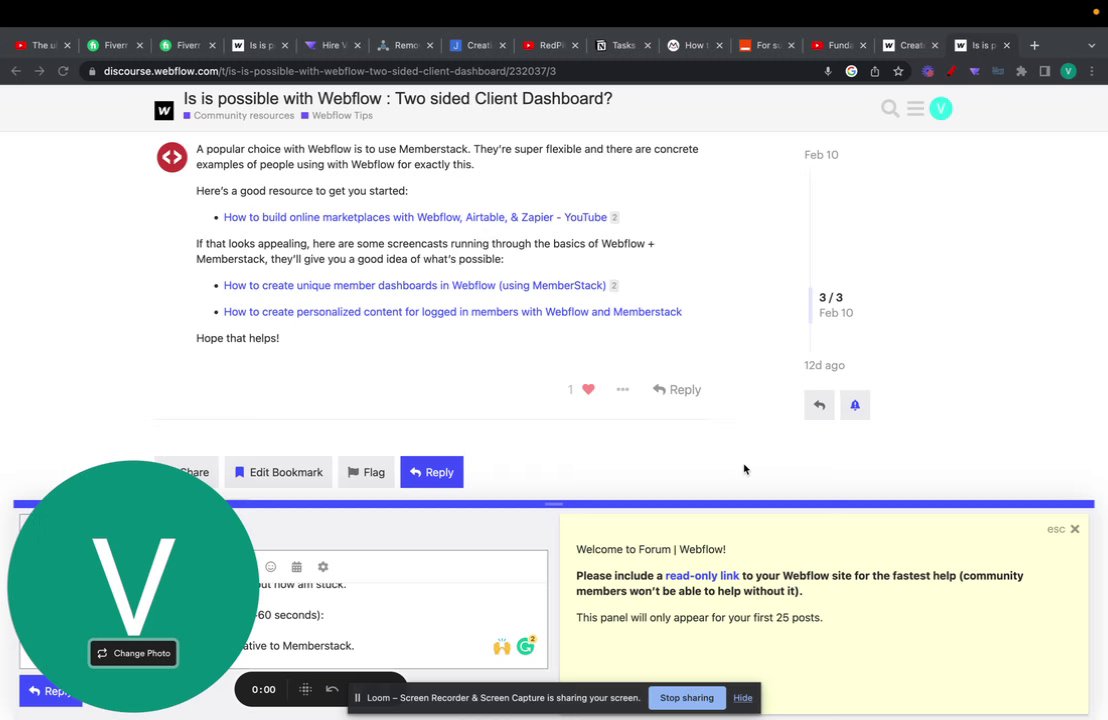Viewport: 1108px width, 720px height.
Task: Like the post via the heart icon
Action: [588, 389]
